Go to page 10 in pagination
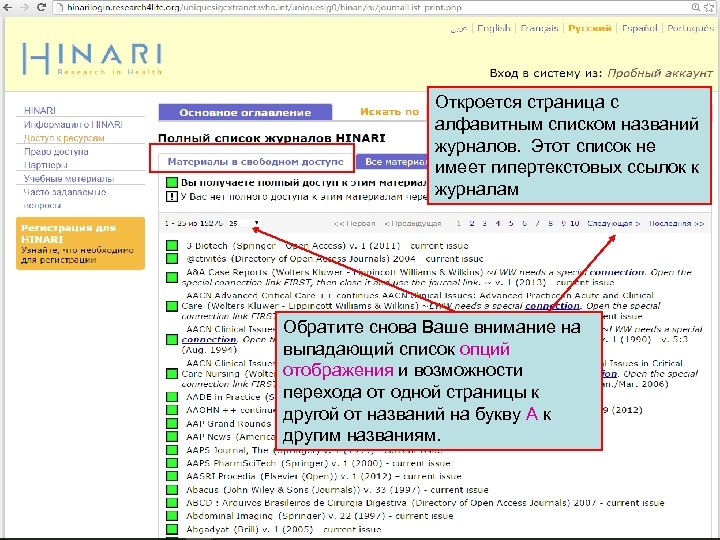 point(574,224)
